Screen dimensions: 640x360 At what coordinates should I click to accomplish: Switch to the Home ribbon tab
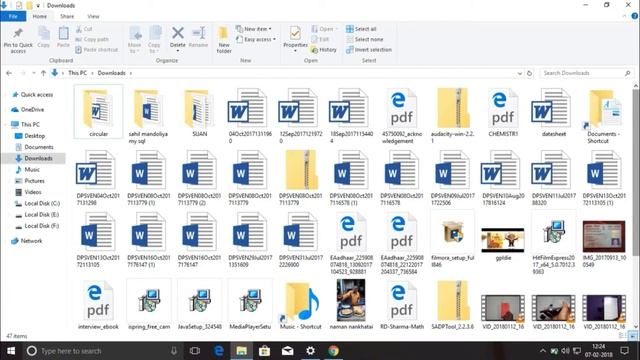click(x=40, y=16)
